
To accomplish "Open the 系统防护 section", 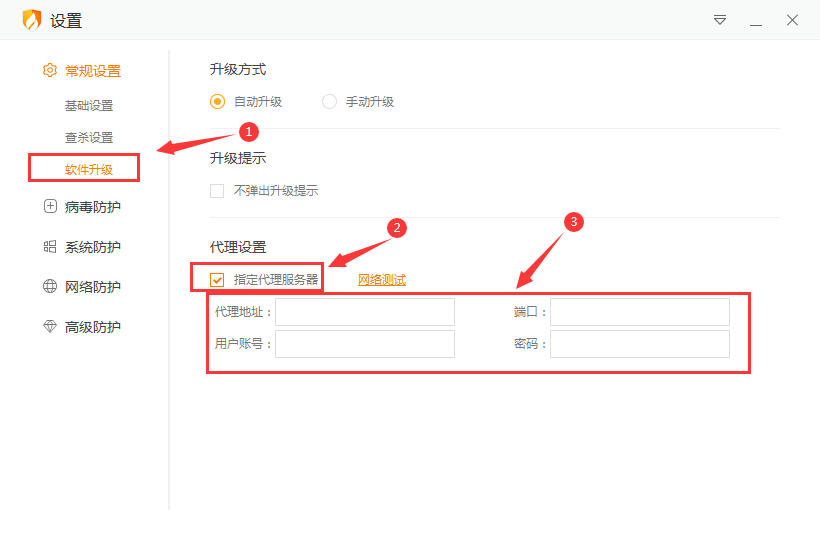I will tap(93, 247).
